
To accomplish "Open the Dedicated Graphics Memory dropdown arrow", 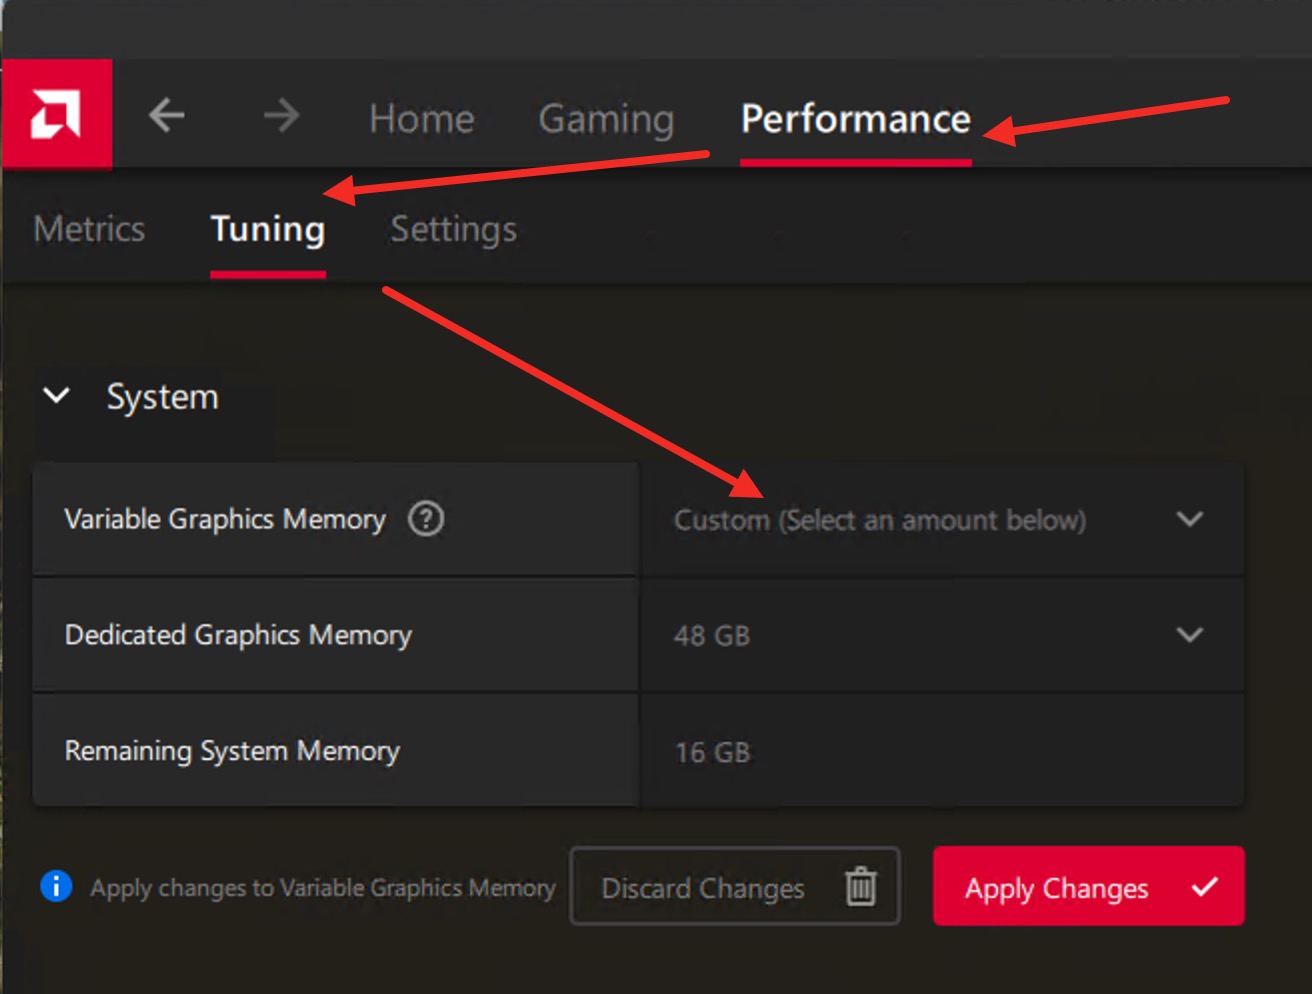I will (1190, 635).
